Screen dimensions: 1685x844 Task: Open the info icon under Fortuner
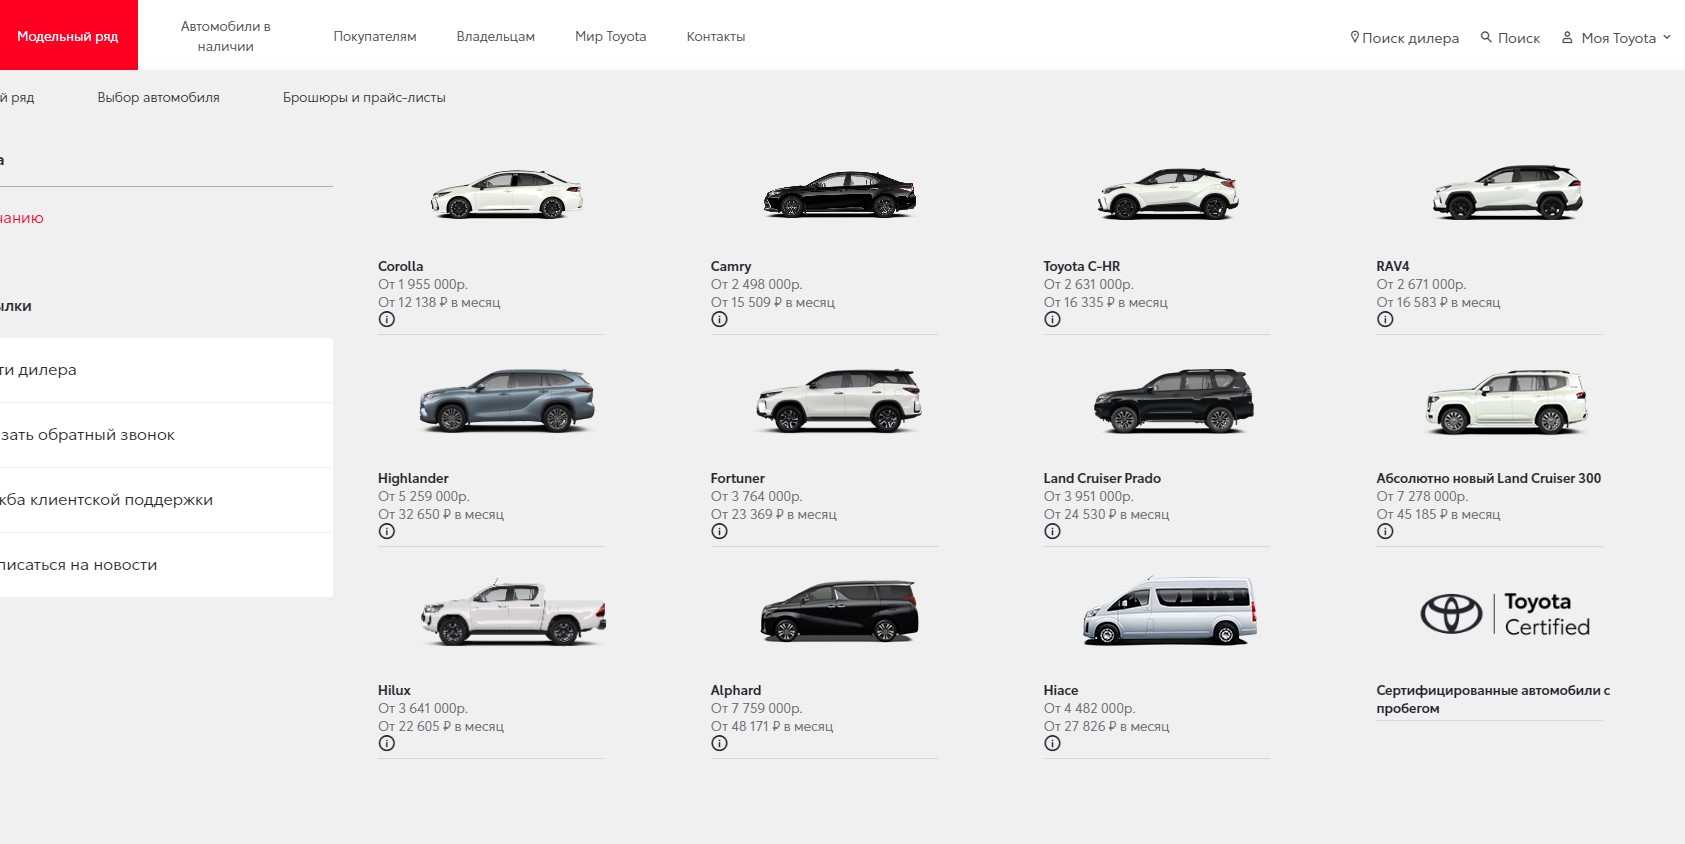coord(719,532)
